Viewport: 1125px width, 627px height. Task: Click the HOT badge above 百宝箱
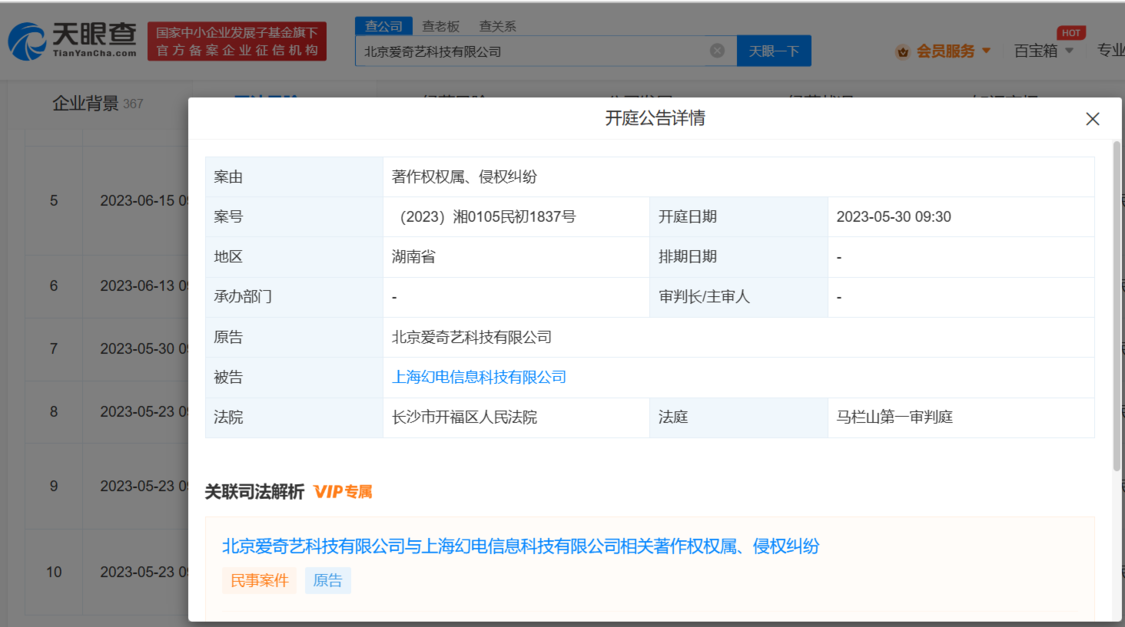1070,33
